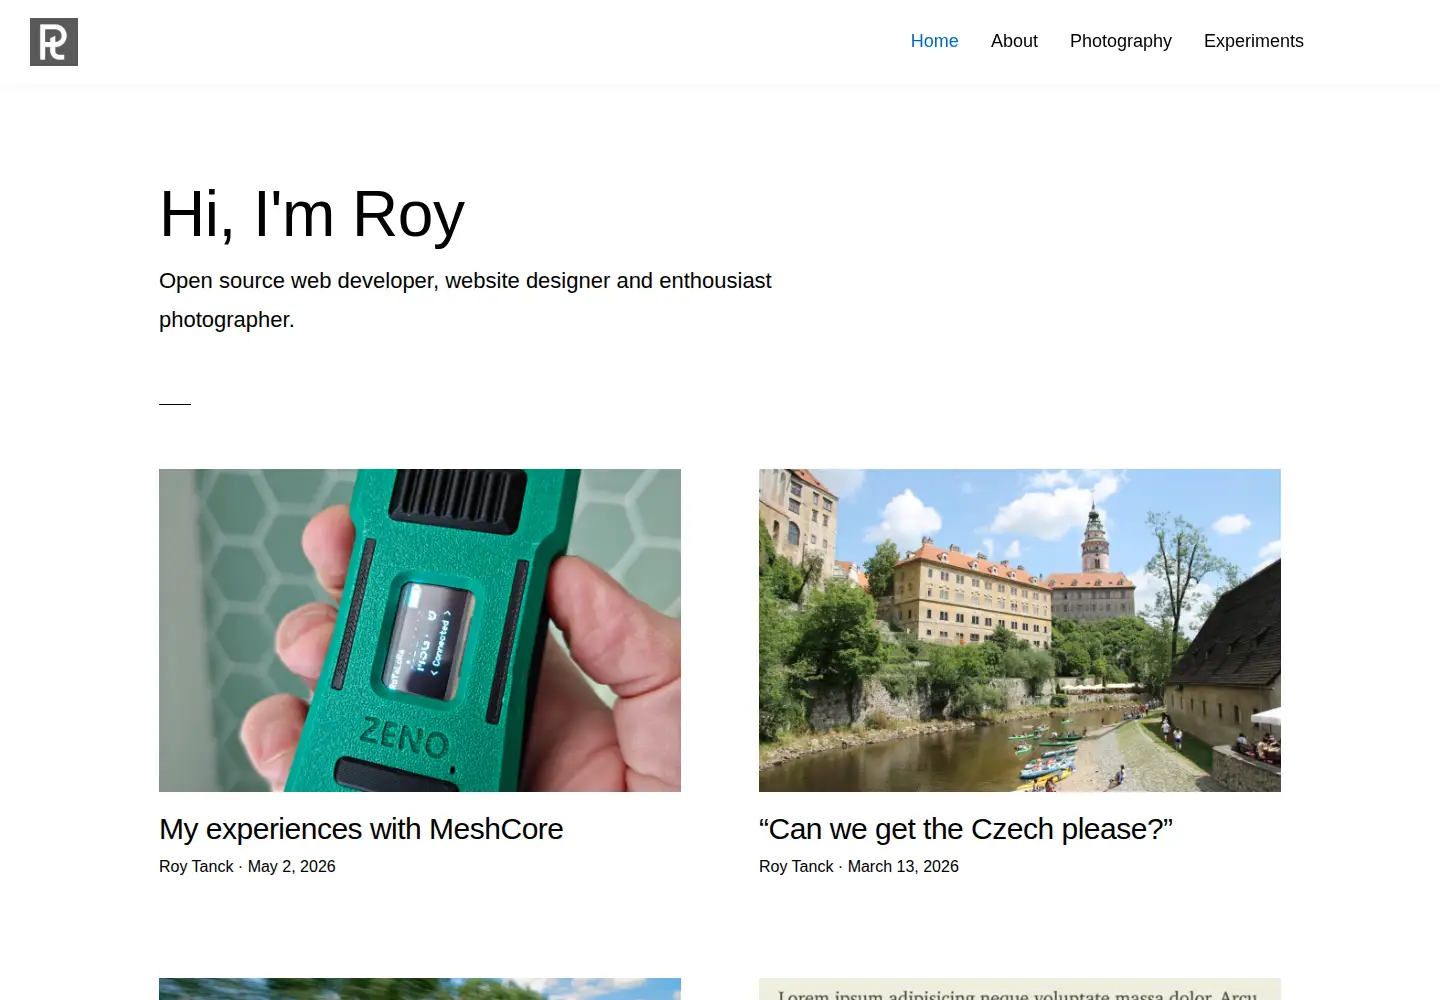
Task: Open the green MeshCore device photo
Action: (x=420, y=630)
